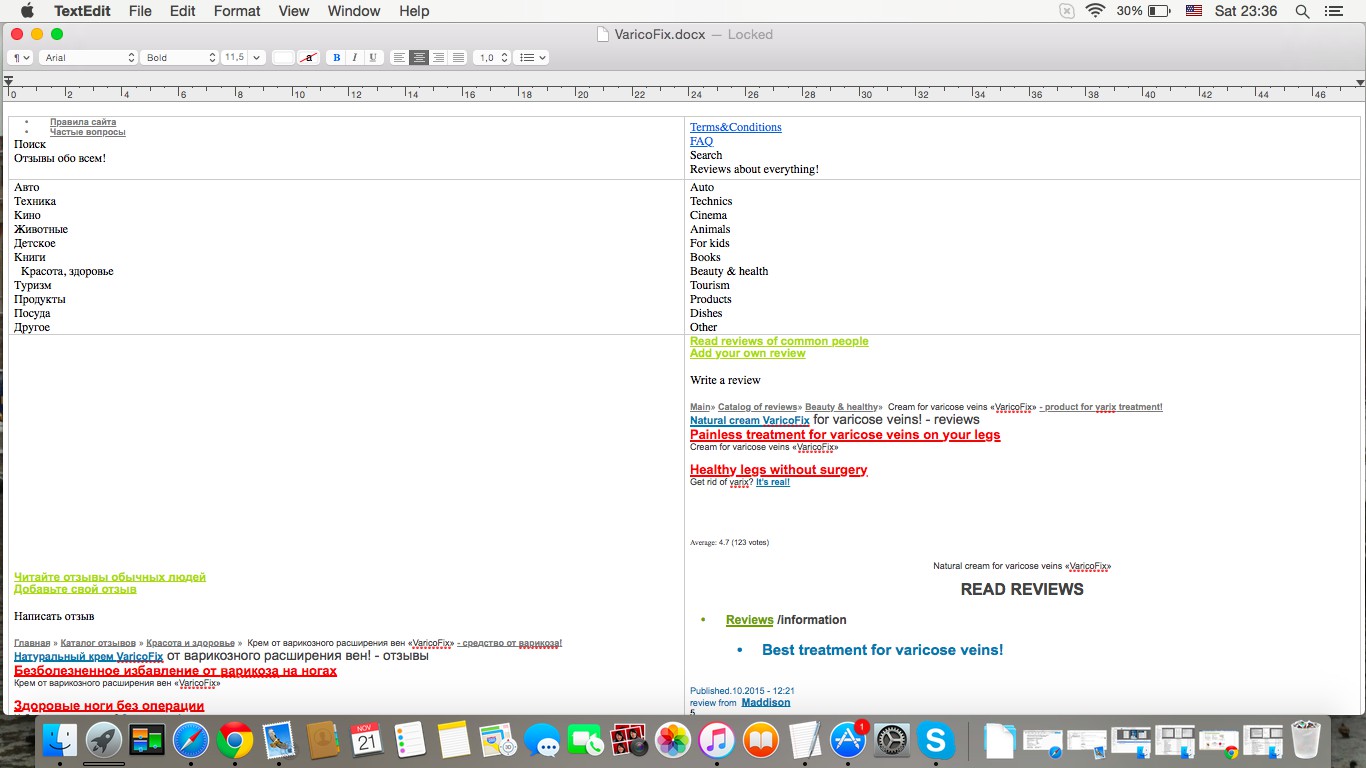Click the Read reviews of common people link
Image resolution: width=1366 pixels, height=768 pixels.
779,341
